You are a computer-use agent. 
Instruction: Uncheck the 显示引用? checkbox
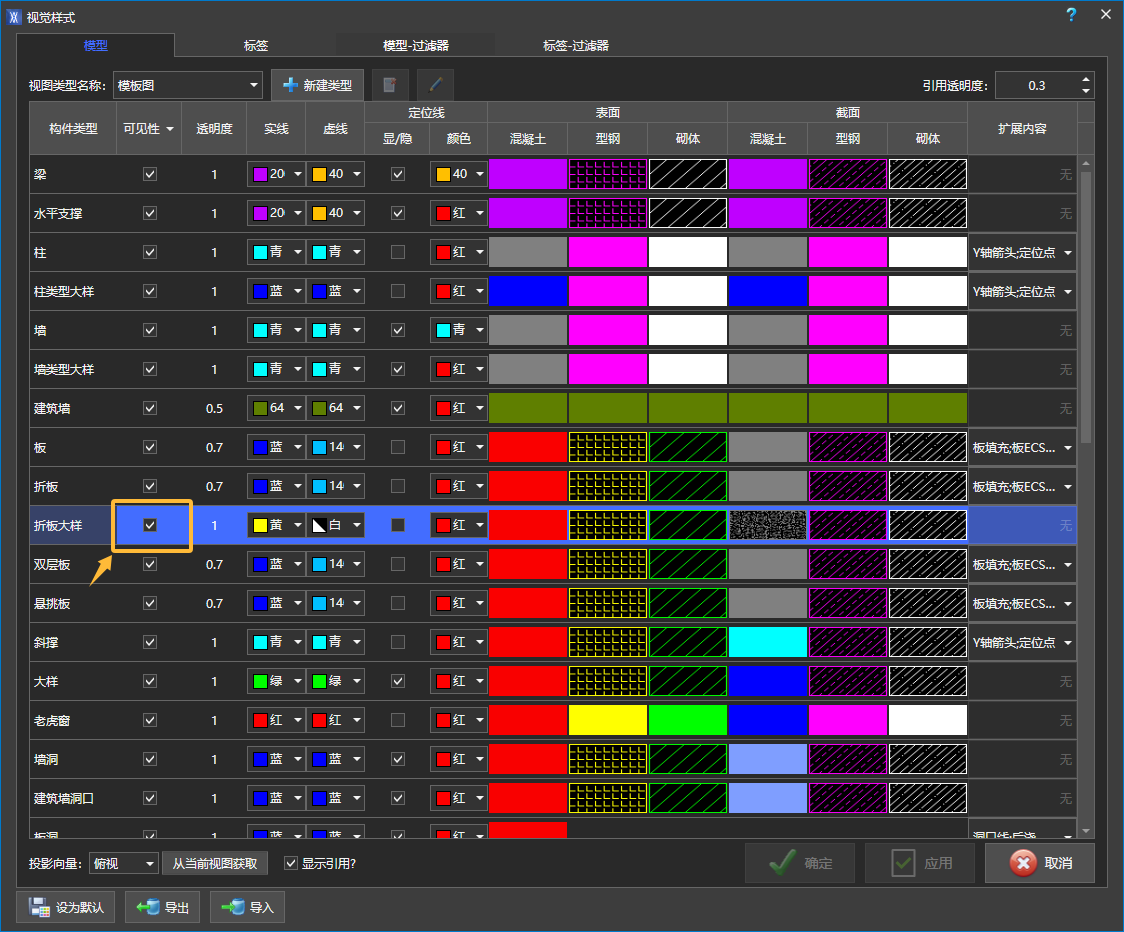(x=291, y=863)
